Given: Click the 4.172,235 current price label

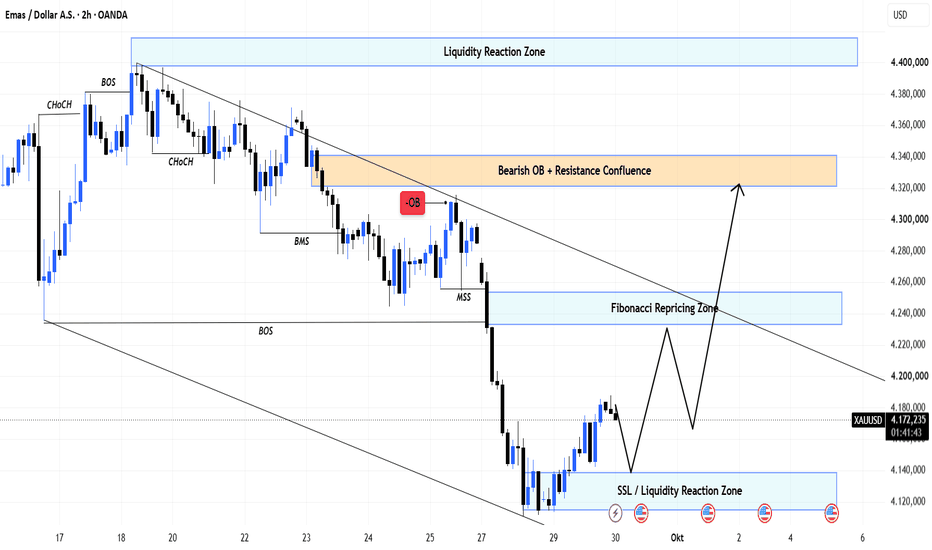Looking at the screenshot, I should tap(908, 420).
